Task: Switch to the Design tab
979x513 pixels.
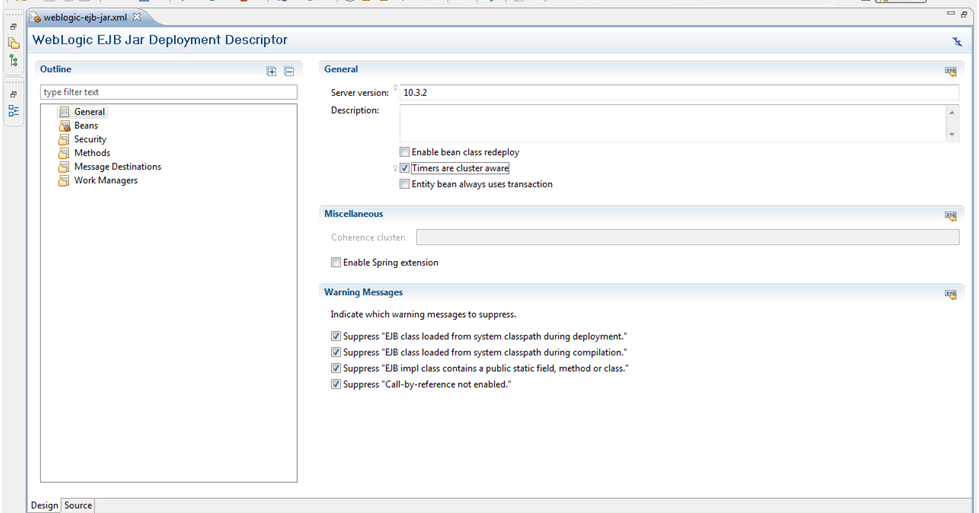Action: pyautogui.click(x=44, y=506)
